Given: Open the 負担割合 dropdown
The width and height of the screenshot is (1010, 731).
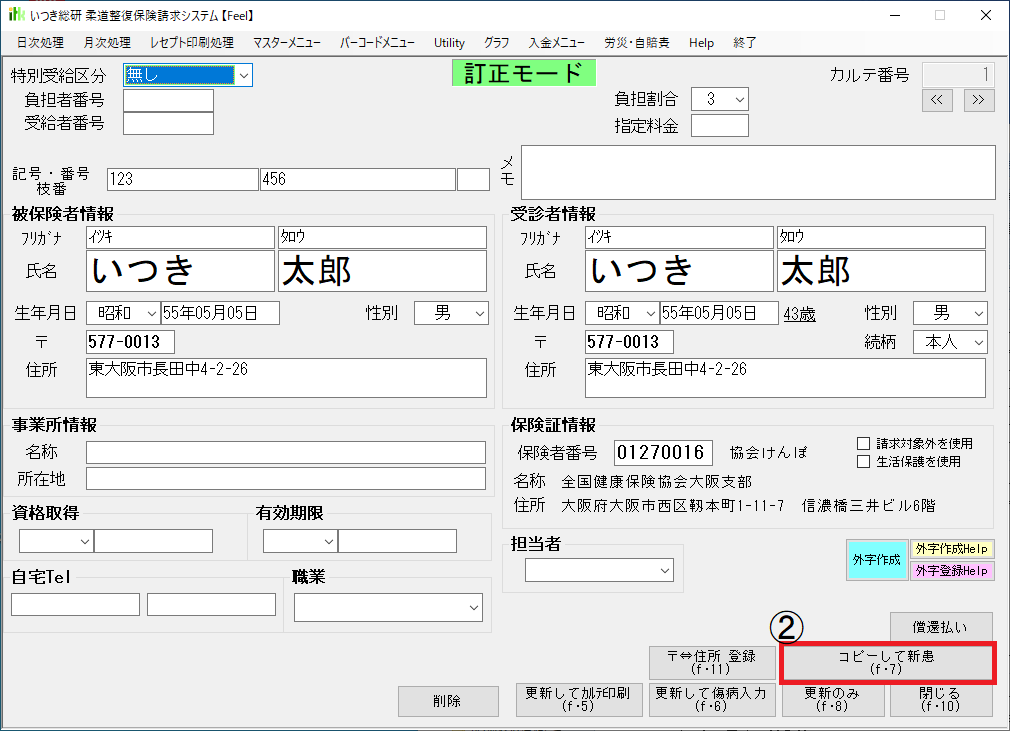Looking at the screenshot, I should tap(739, 99).
